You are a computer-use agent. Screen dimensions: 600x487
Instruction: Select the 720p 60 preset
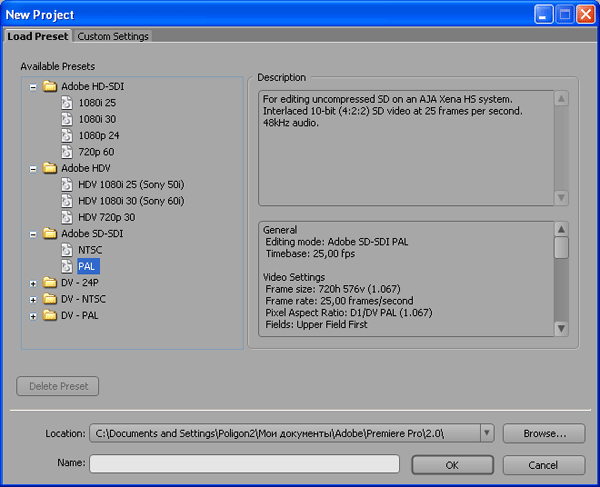[94, 151]
